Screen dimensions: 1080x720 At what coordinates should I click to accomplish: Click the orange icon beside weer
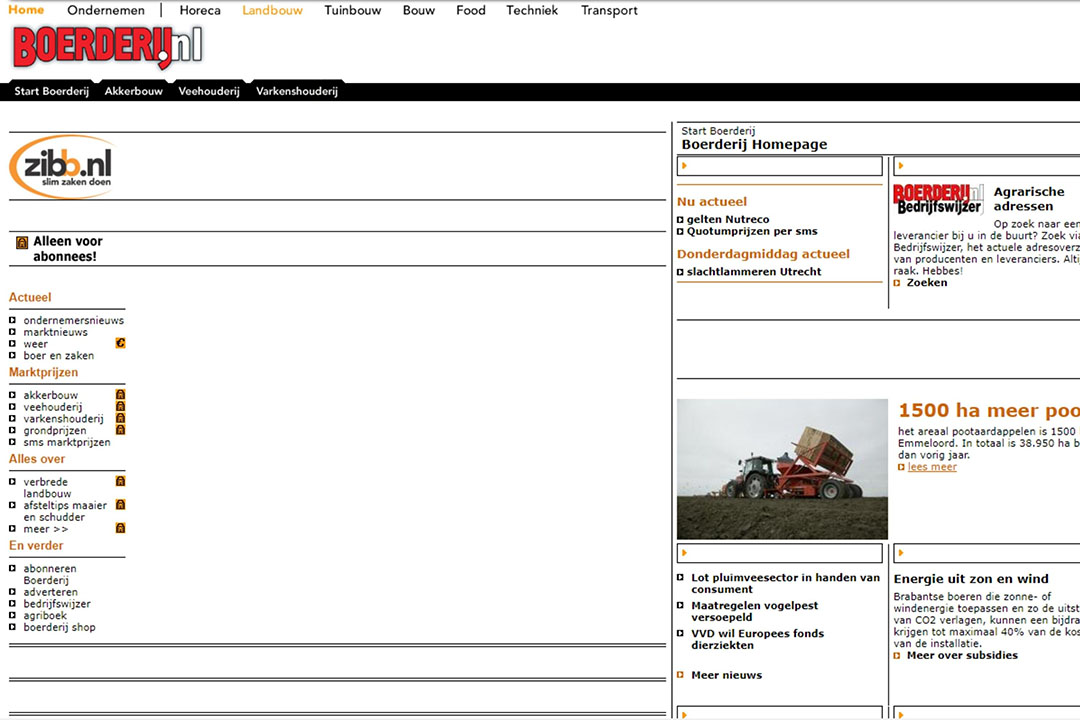point(121,343)
